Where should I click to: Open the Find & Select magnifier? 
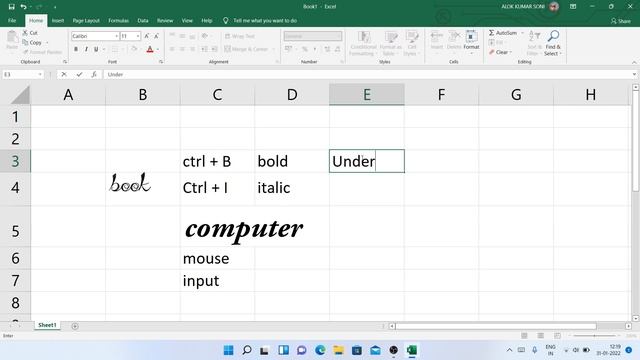tap(553, 42)
